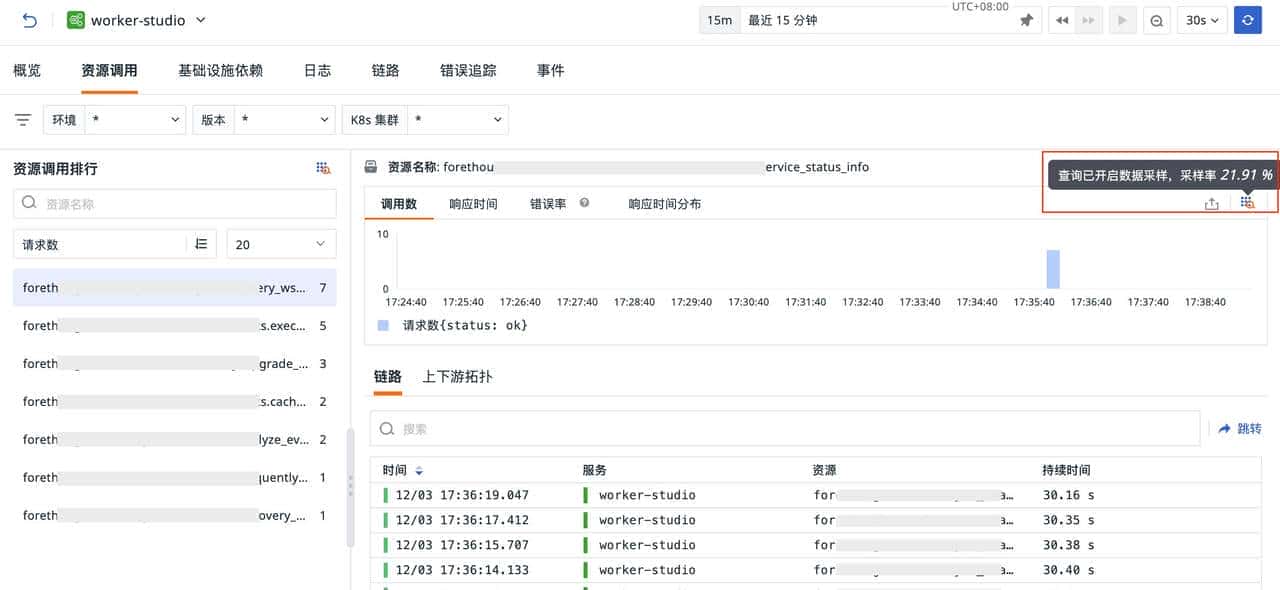Click the pin icon near the time picker
The image size is (1280, 590).
pyautogui.click(x=1026, y=19)
